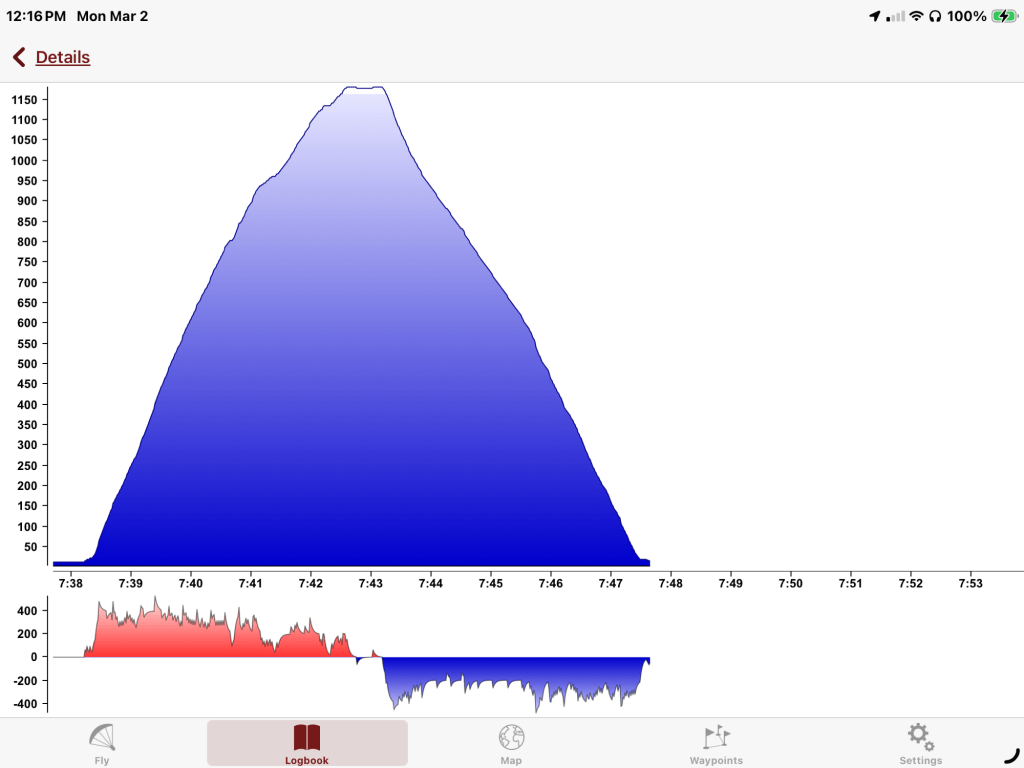
Task: Tap the 12:16 PM clock
Action: (36, 16)
